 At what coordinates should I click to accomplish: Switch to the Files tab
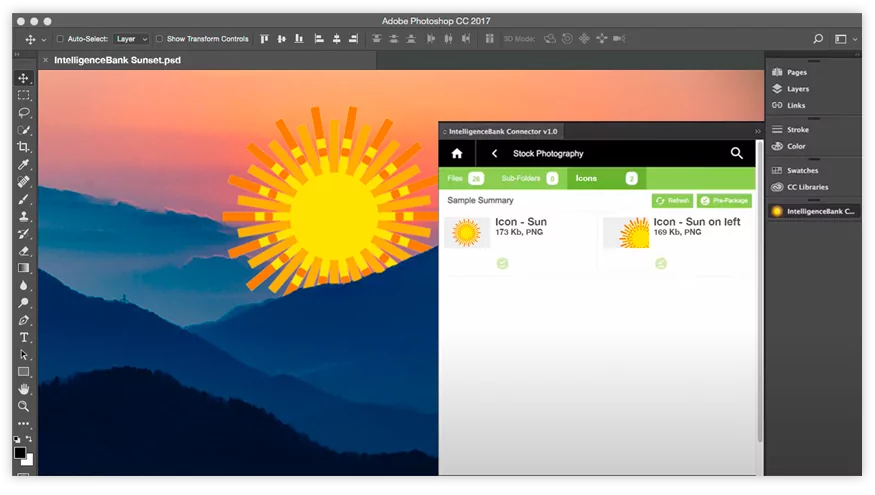tap(465, 179)
